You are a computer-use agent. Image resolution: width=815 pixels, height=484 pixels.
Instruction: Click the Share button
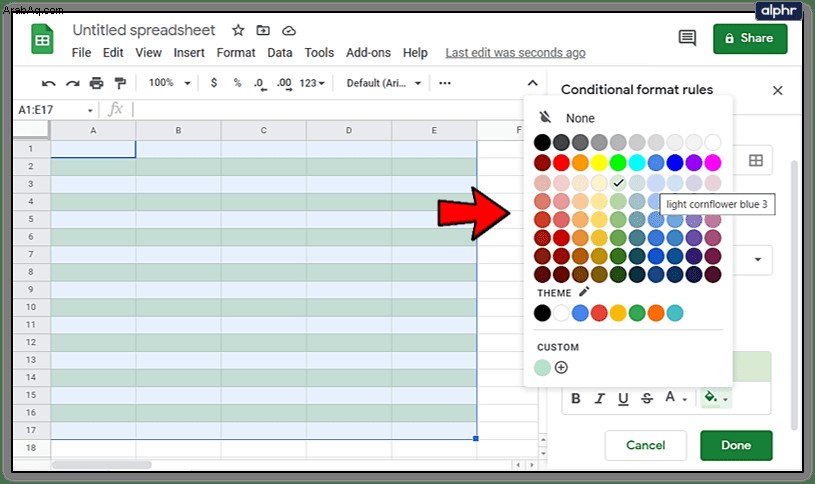[750, 38]
